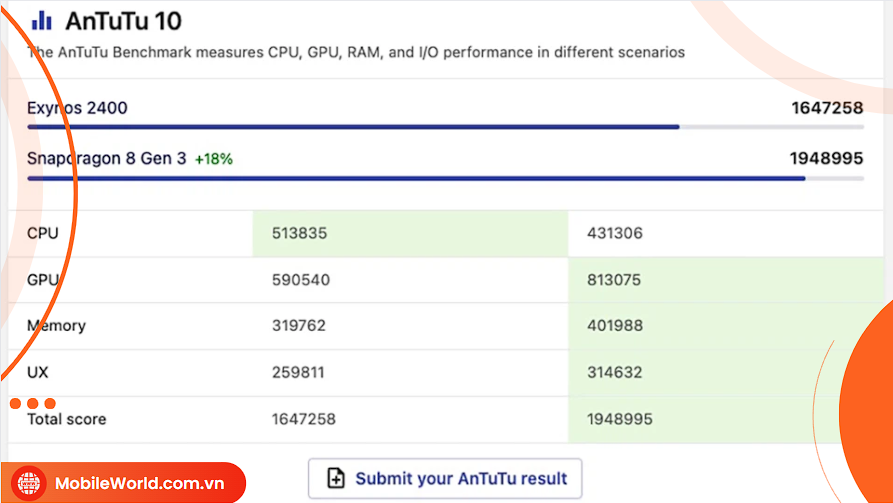Click the 1948995 score beside Snapdragon bar
This screenshot has height=503, width=893.
point(826,158)
